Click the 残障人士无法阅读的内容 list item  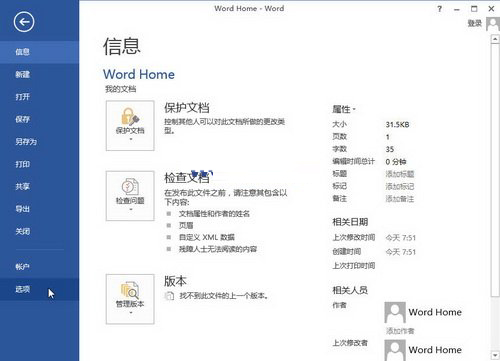click(x=218, y=249)
